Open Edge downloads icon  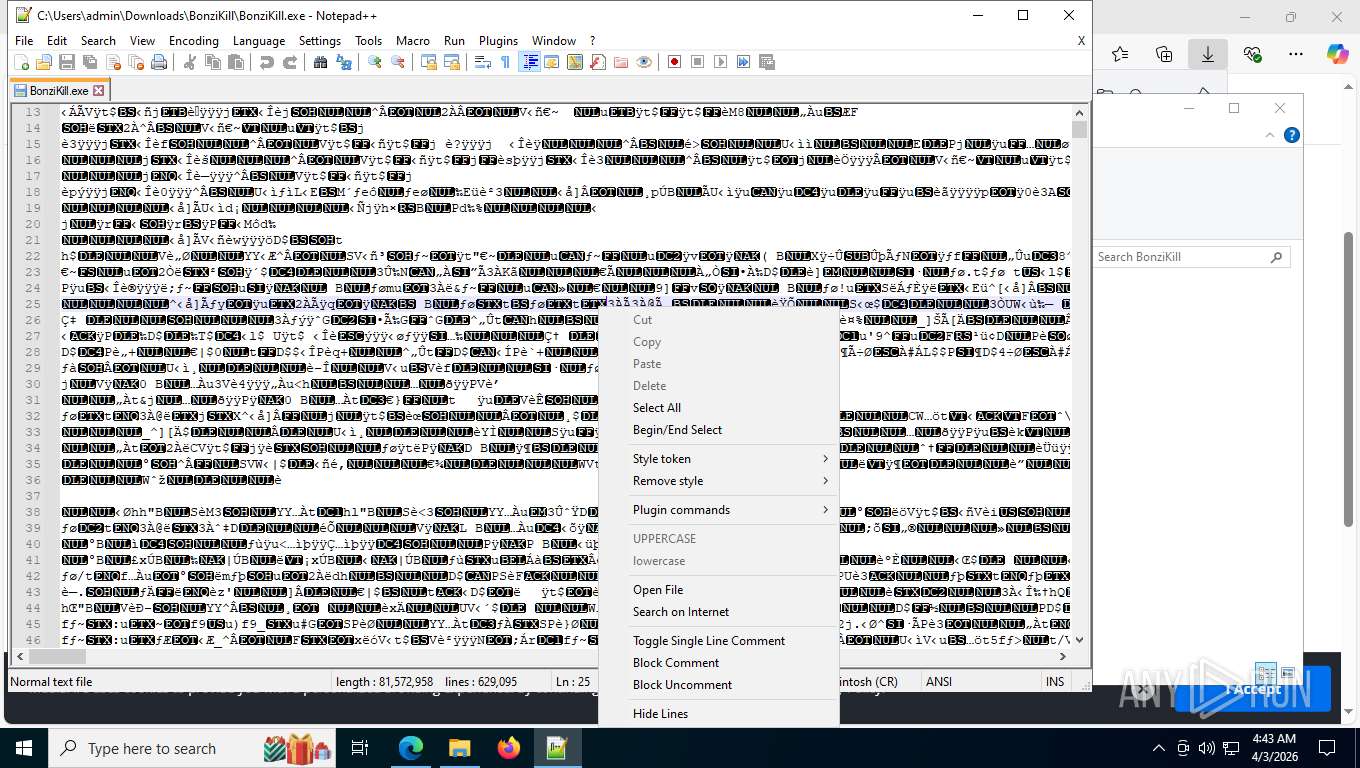1208,54
